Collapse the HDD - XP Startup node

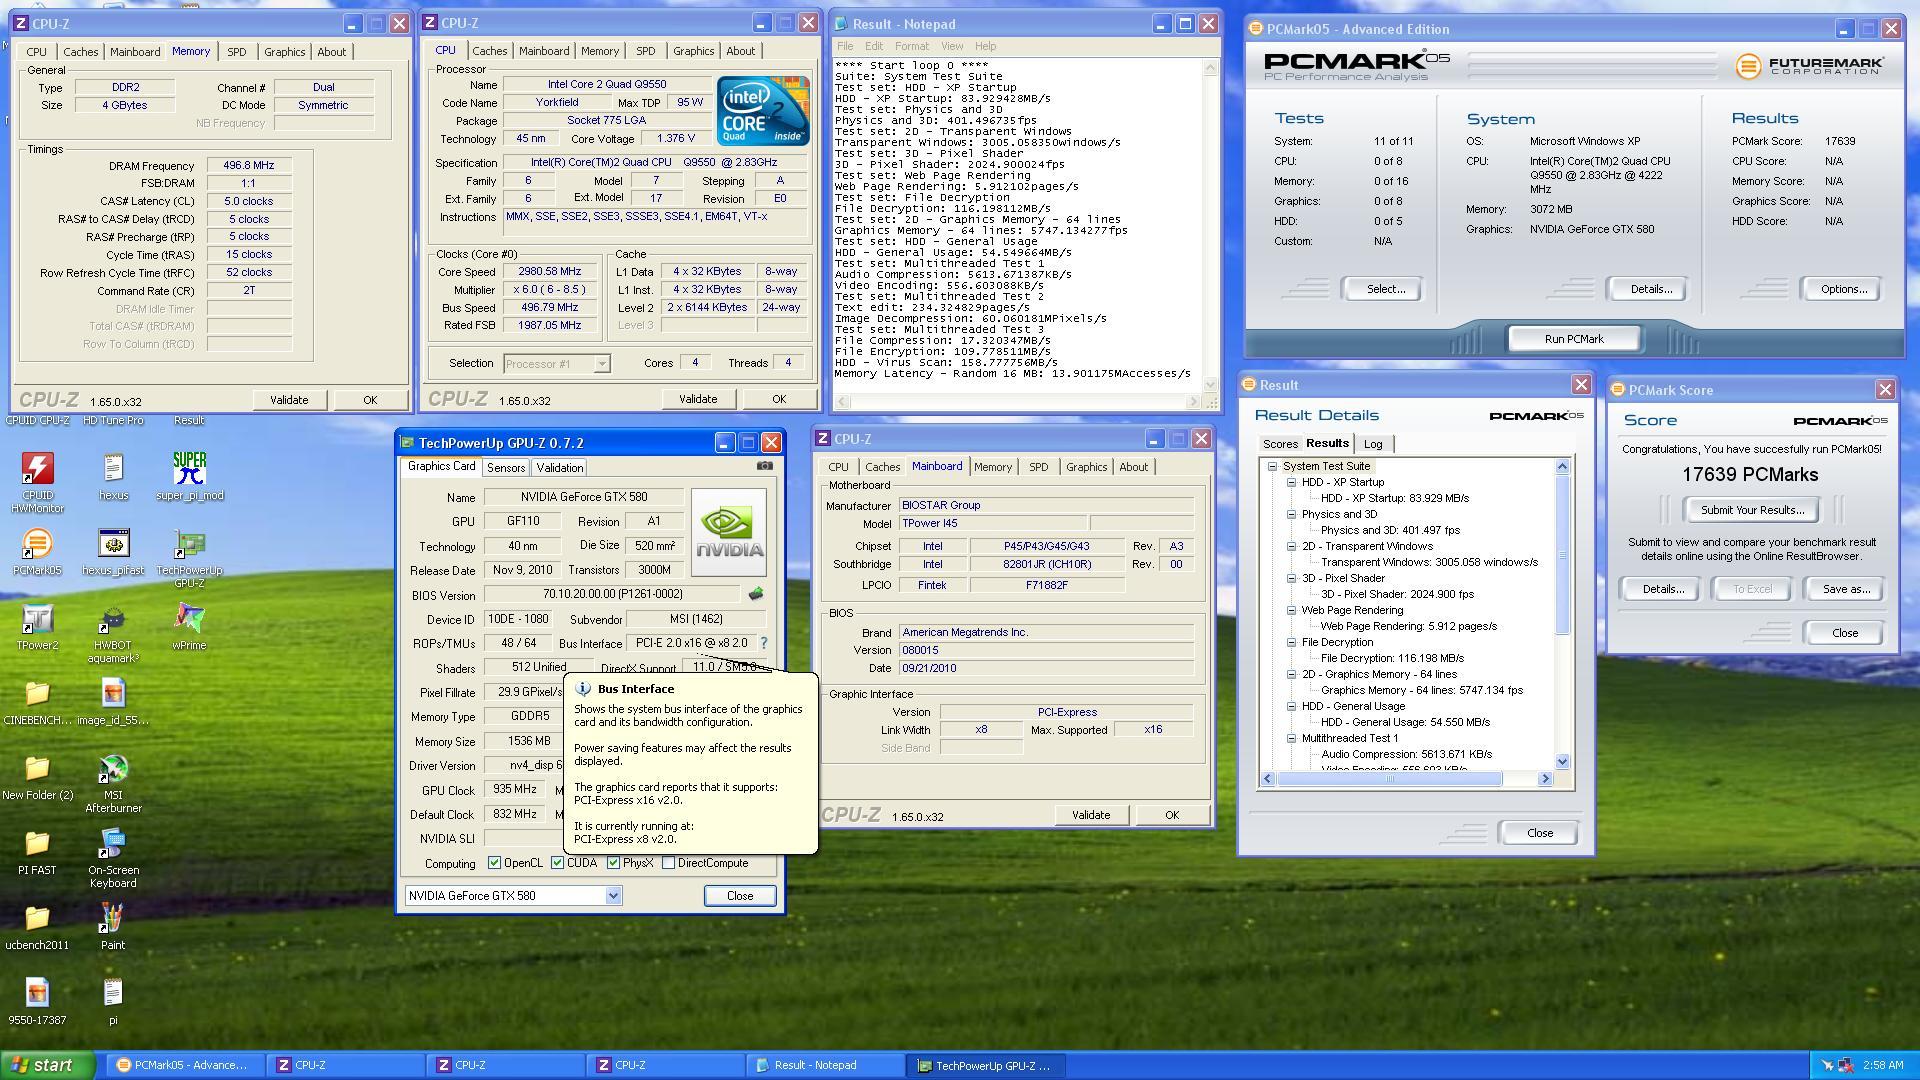coord(1291,483)
